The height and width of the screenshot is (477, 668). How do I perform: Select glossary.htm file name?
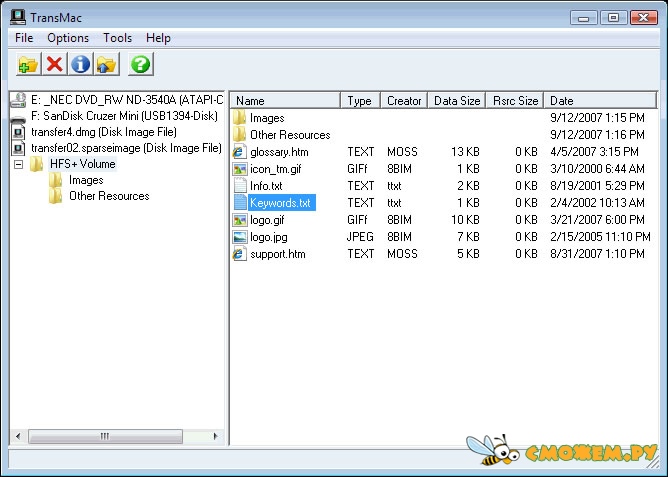(279, 152)
